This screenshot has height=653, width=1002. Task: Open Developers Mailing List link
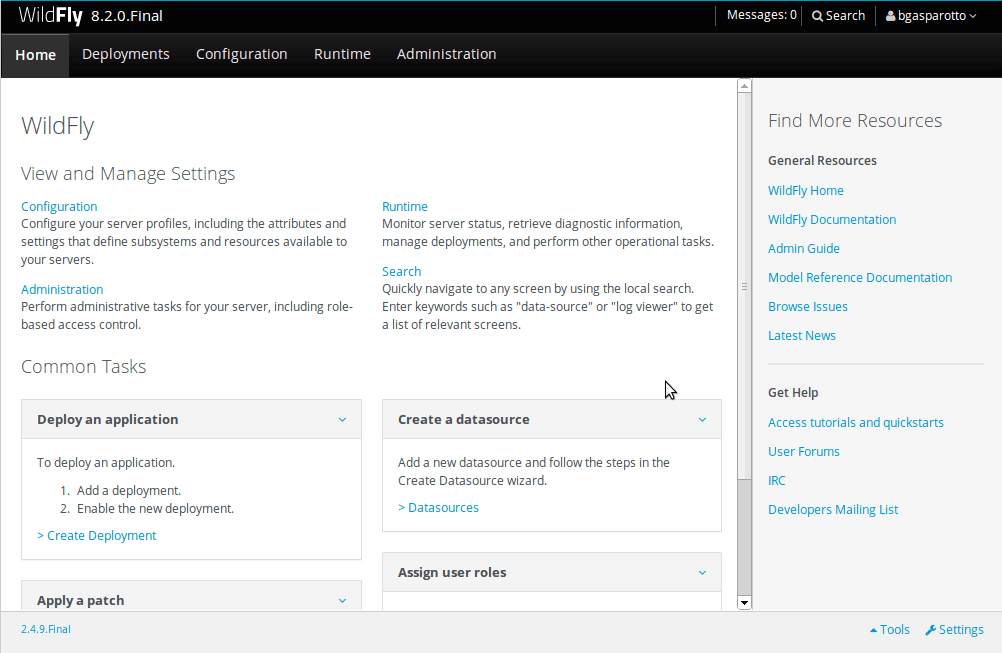[x=833, y=509]
